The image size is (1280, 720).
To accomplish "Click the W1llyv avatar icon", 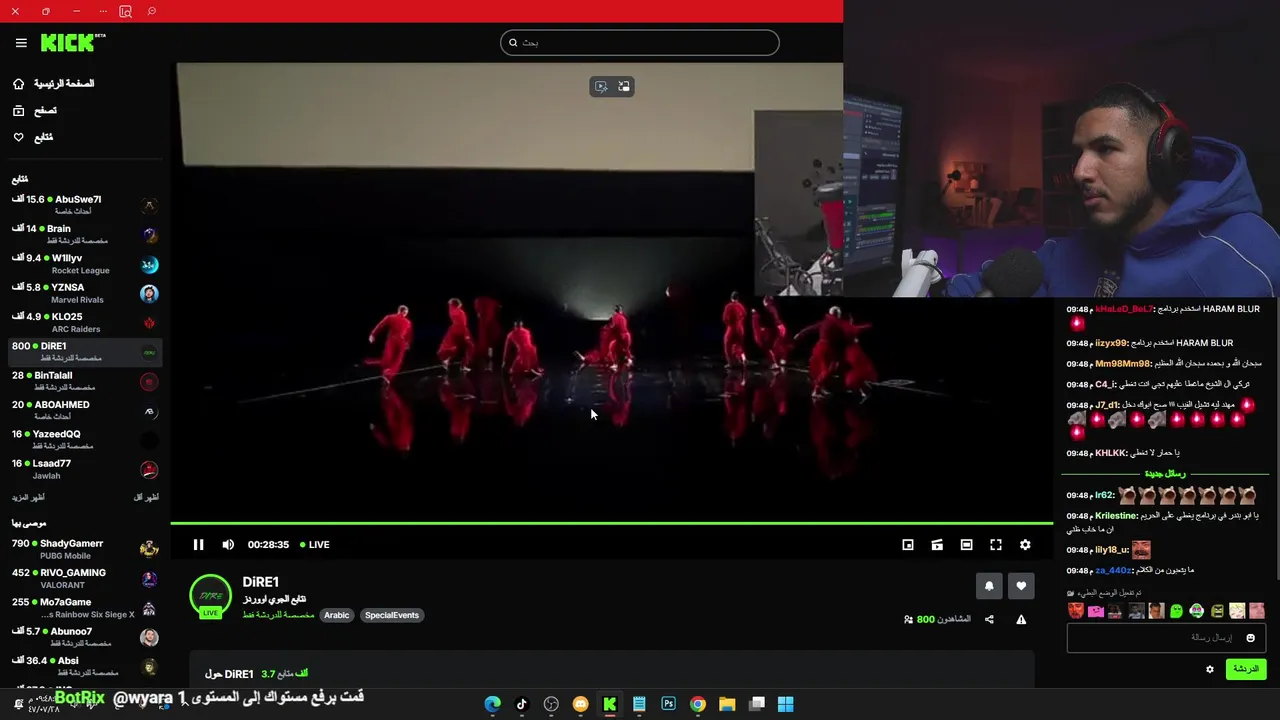I will click(x=149, y=265).
